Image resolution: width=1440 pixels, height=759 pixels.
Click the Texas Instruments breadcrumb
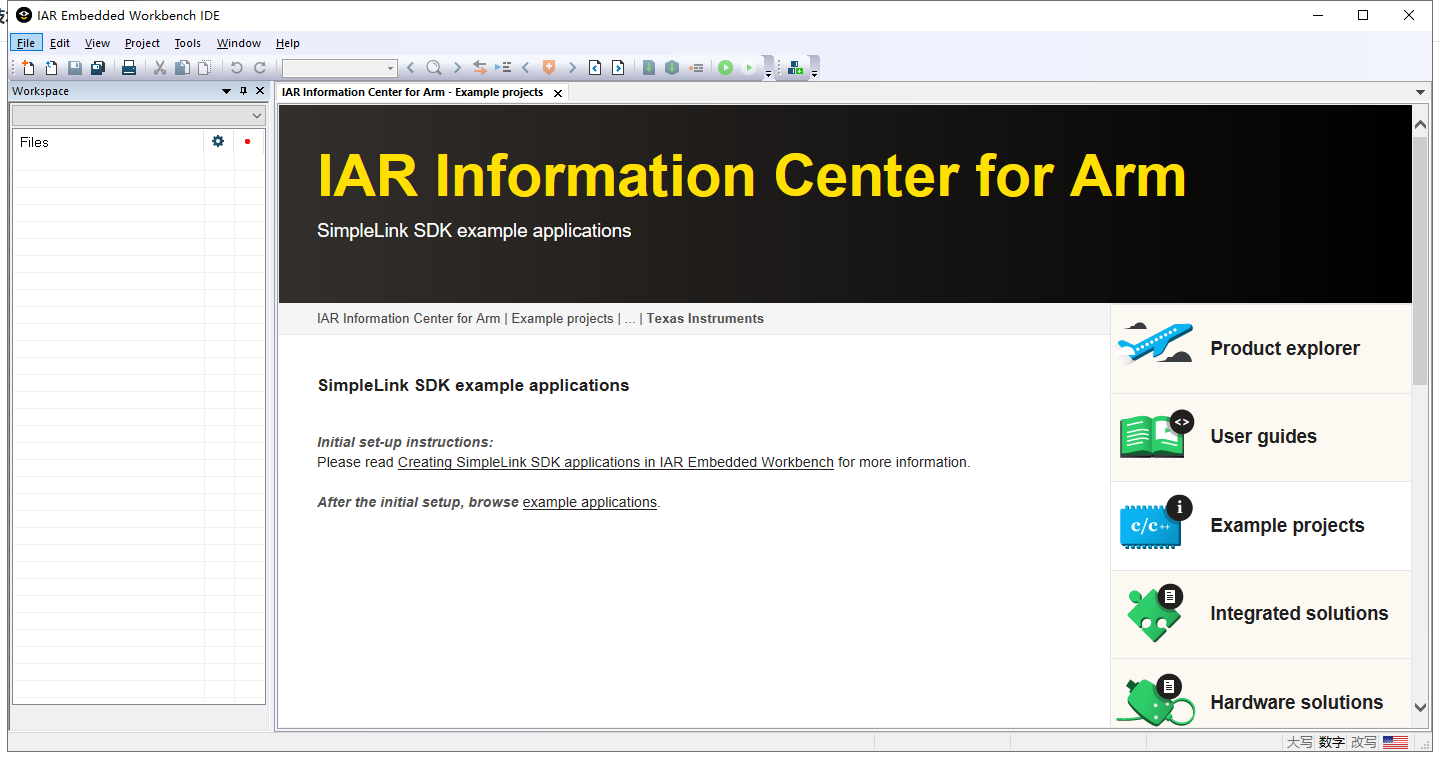[705, 319]
